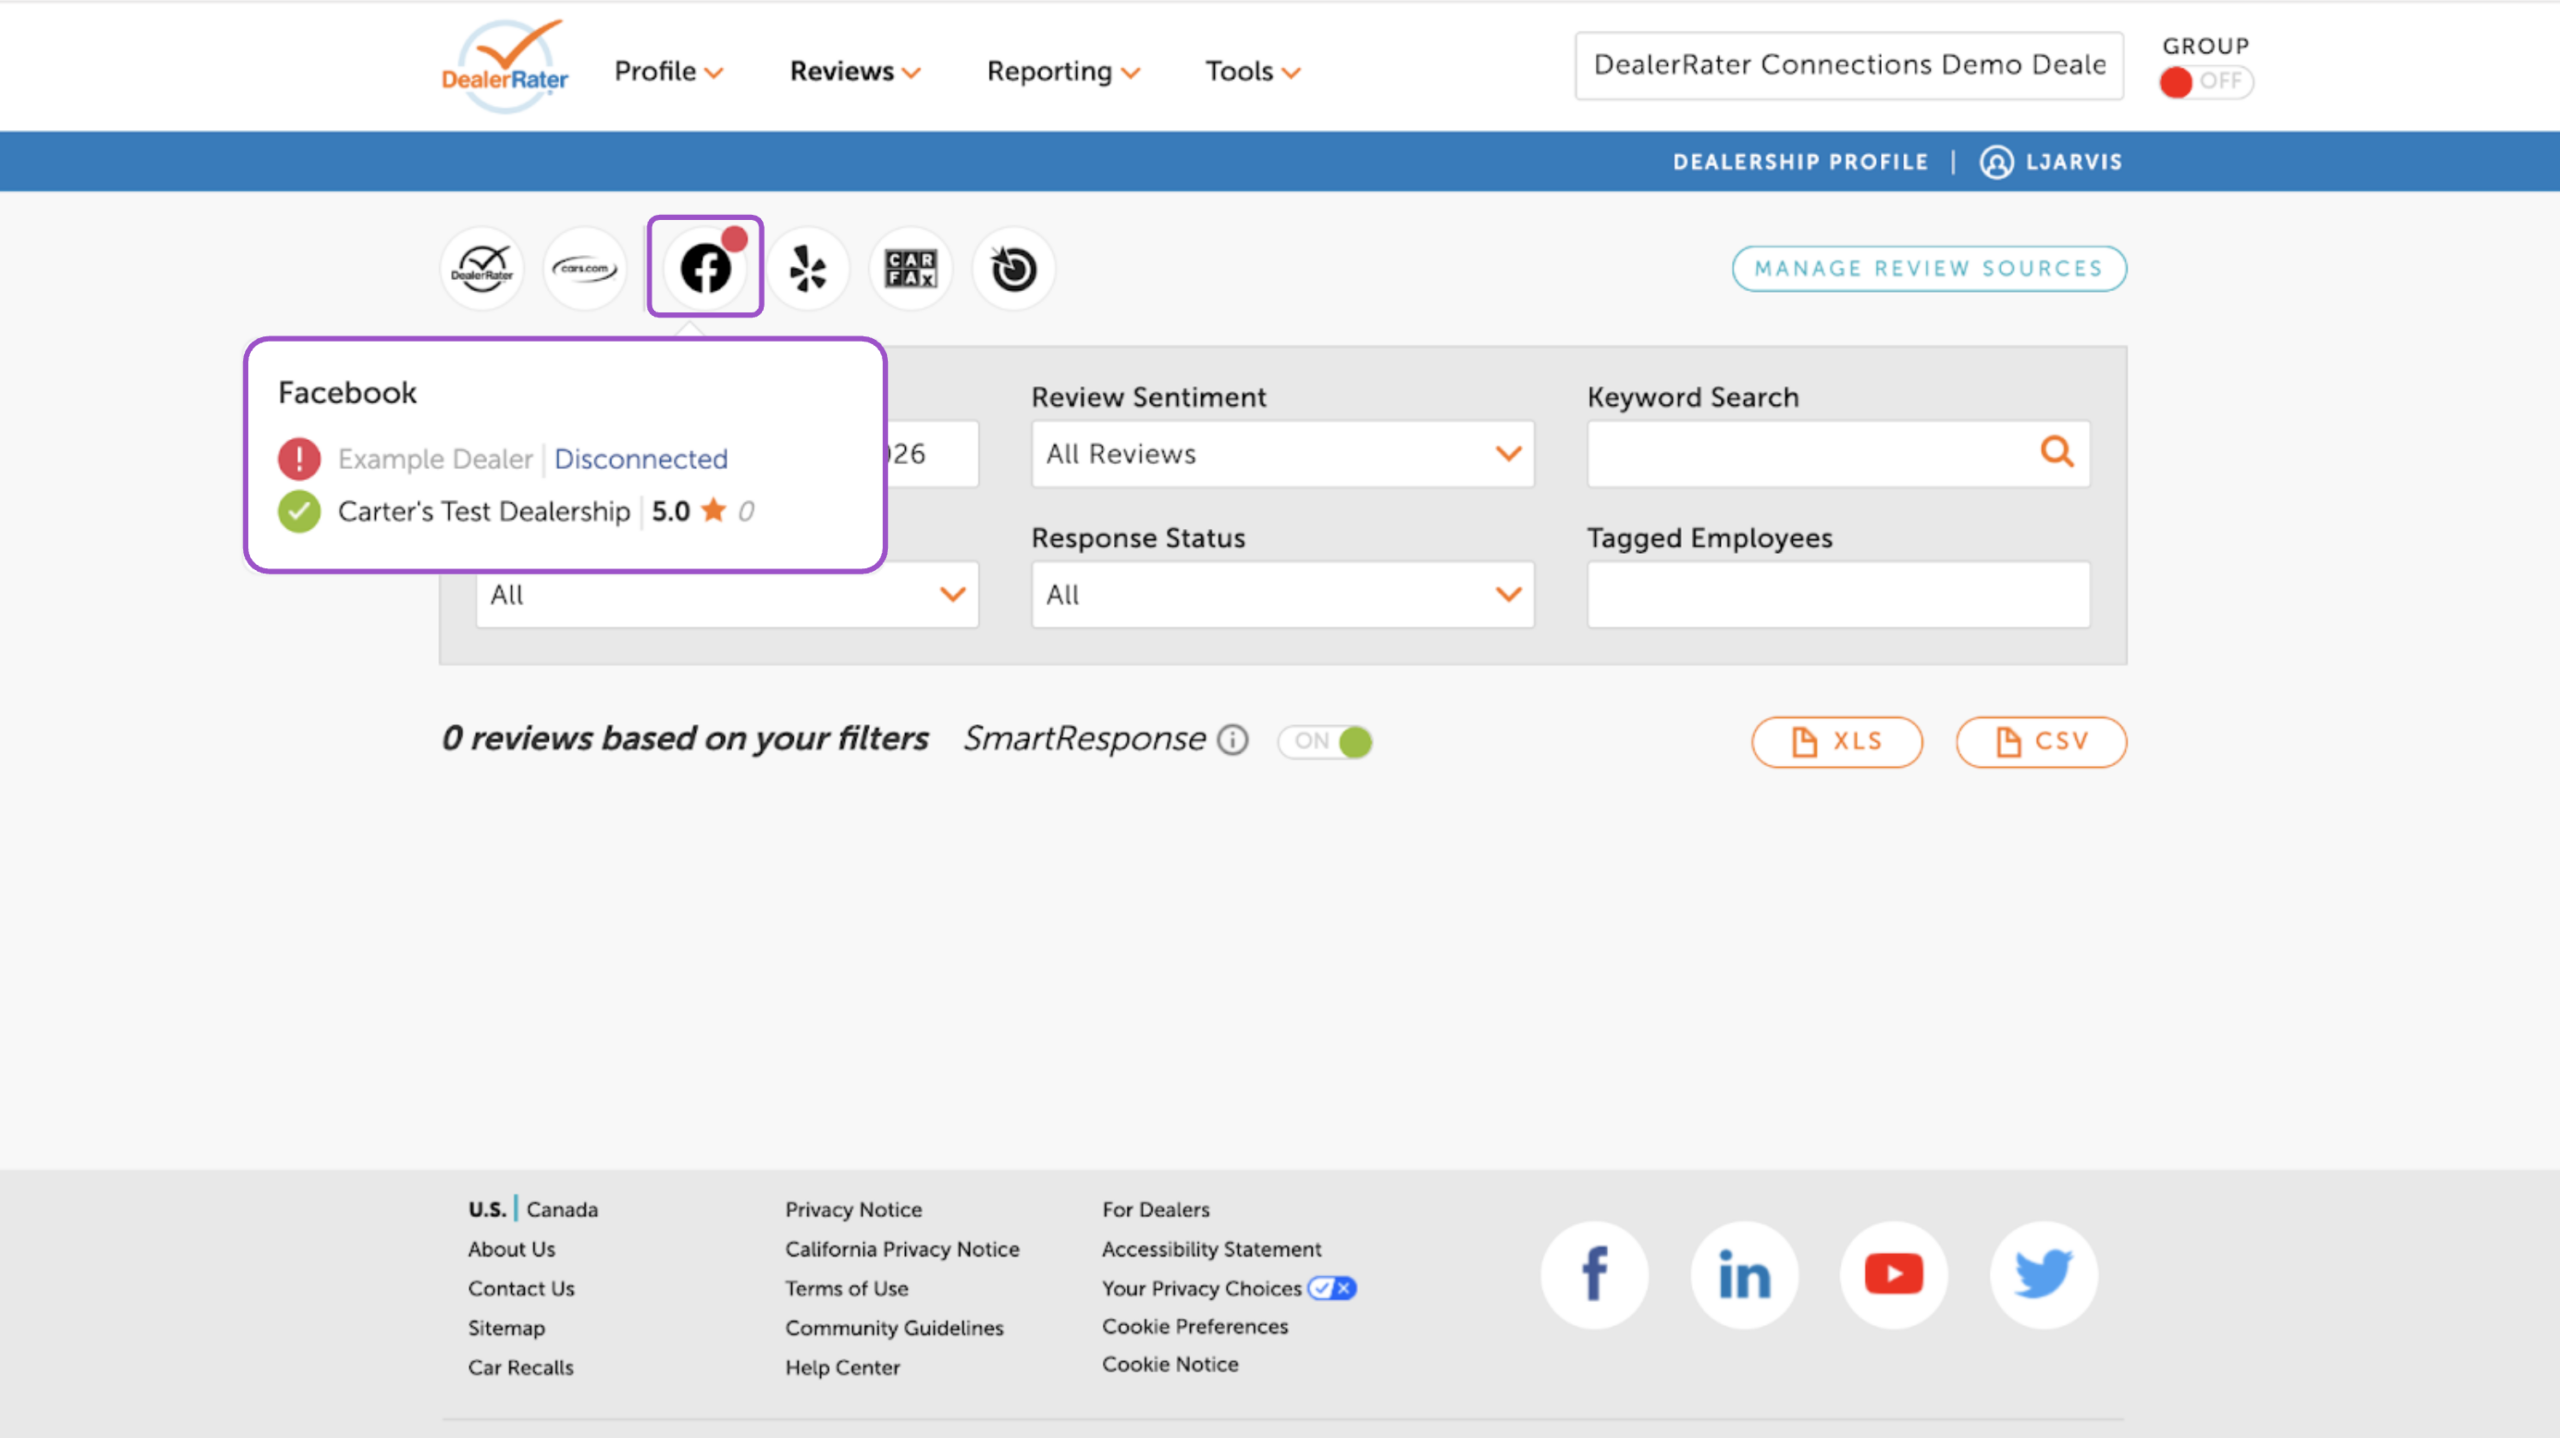This screenshot has height=1438, width=2560.
Task: Open the About Us footer link
Action: coord(511,1249)
